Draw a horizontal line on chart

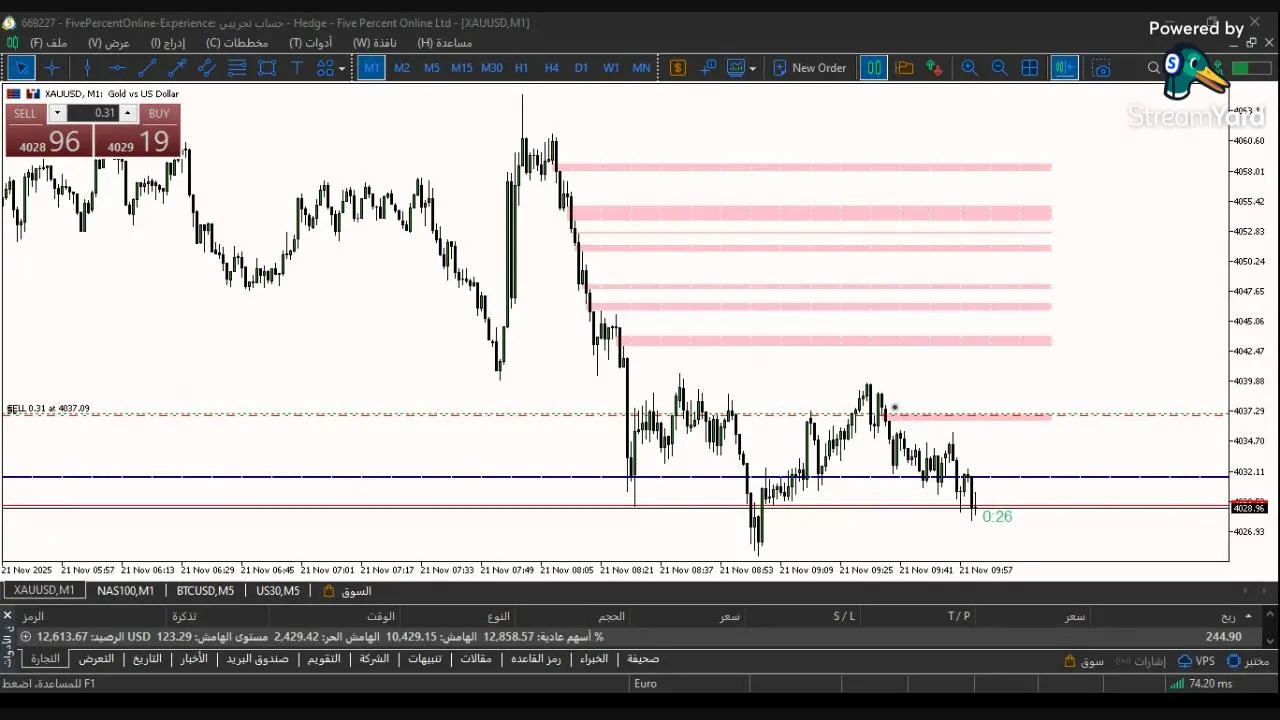(117, 68)
